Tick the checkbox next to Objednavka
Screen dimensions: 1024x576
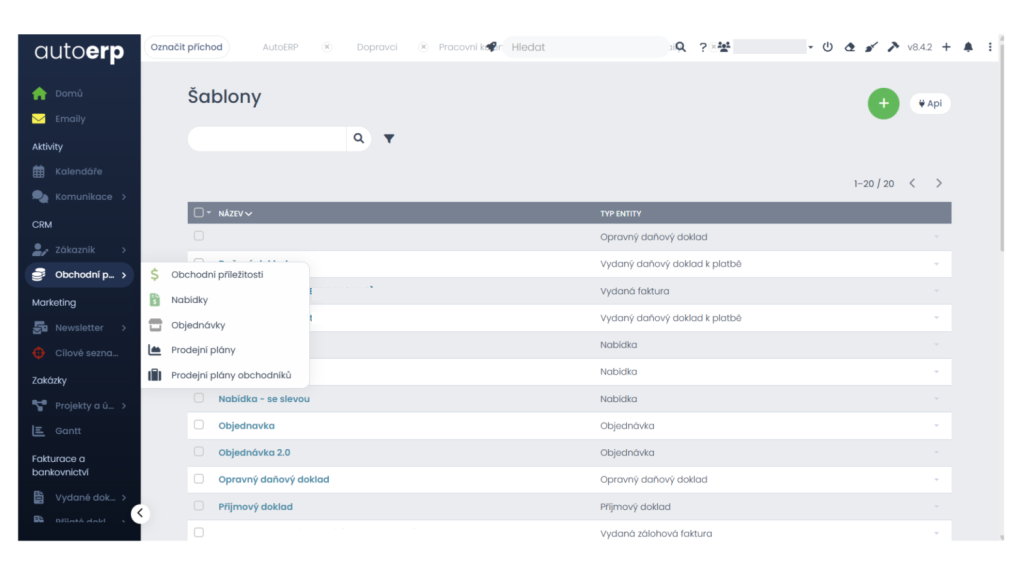(199, 425)
